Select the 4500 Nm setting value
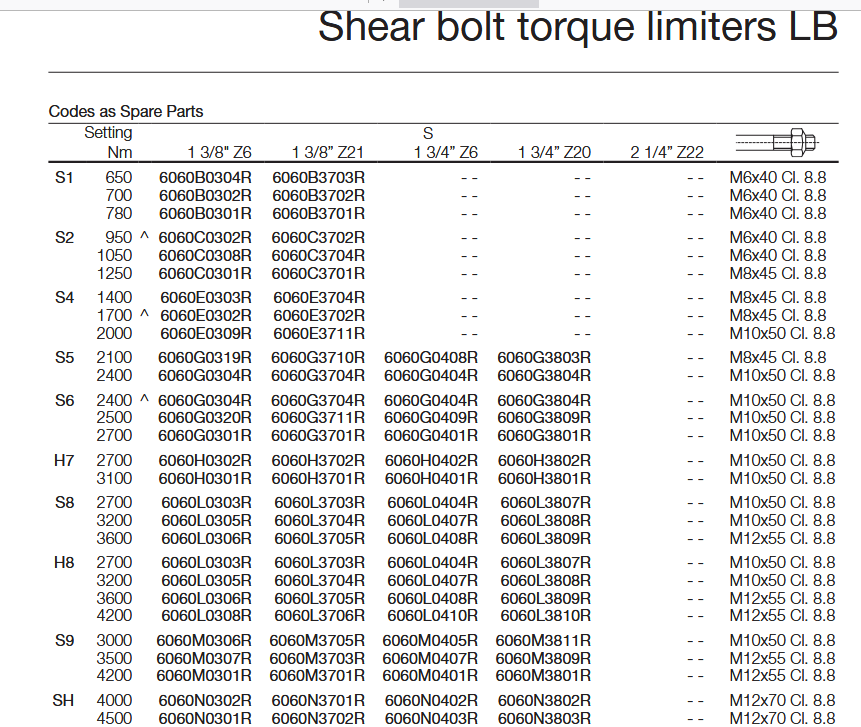The width and height of the screenshot is (861, 727). point(114,718)
